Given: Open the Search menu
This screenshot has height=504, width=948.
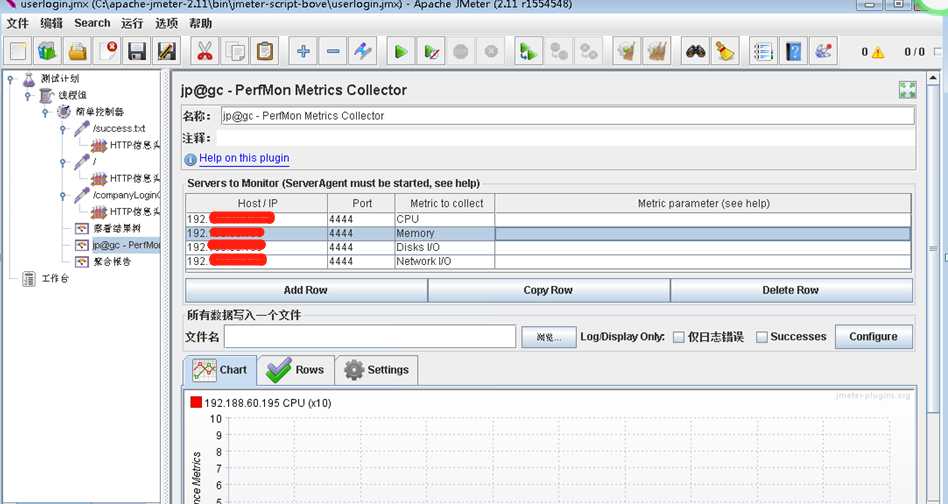Looking at the screenshot, I should point(92,23).
